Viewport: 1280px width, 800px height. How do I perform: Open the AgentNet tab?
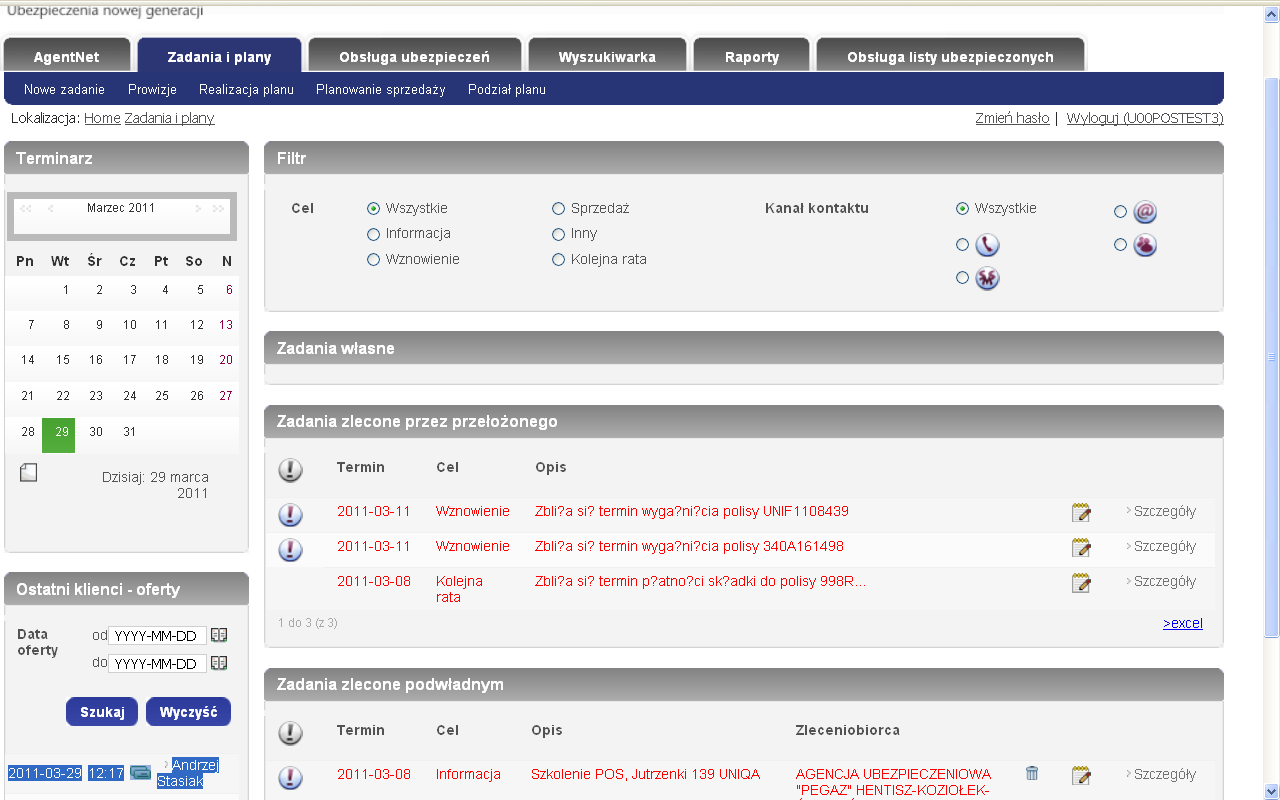coord(67,57)
